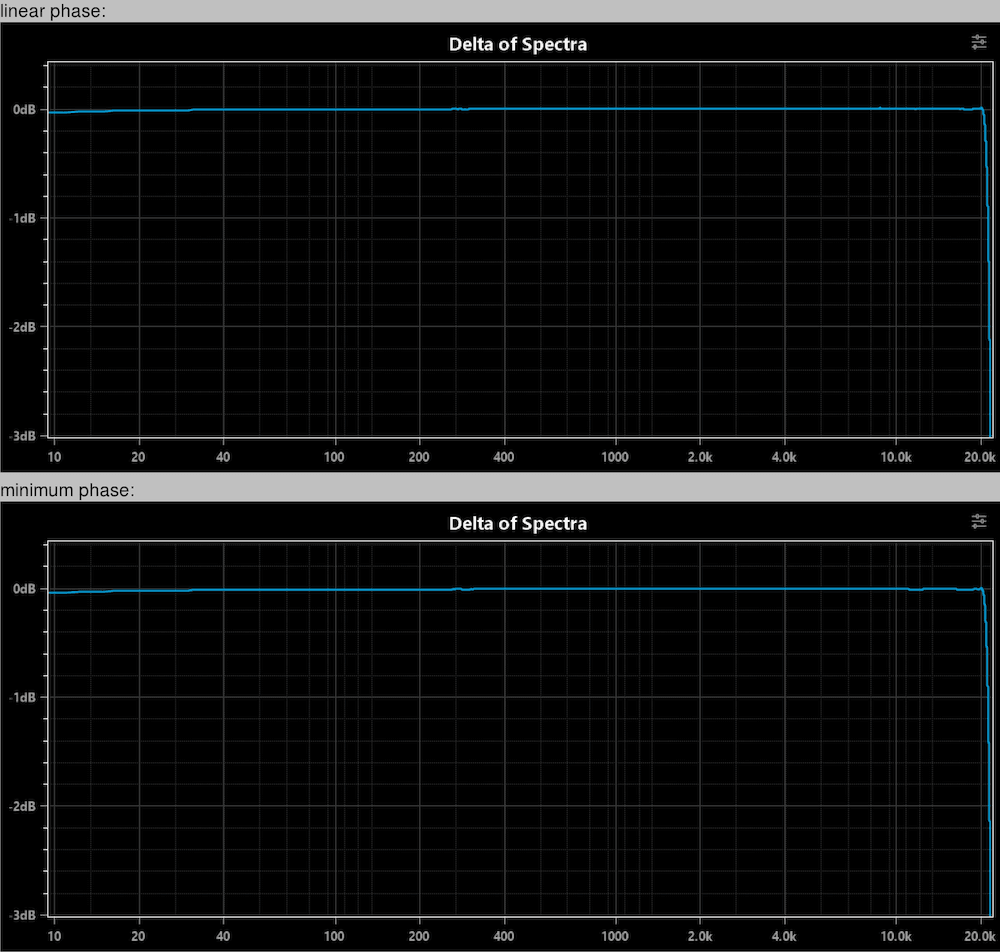Click the -2dB label on minimum phase graph

[x=22, y=806]
